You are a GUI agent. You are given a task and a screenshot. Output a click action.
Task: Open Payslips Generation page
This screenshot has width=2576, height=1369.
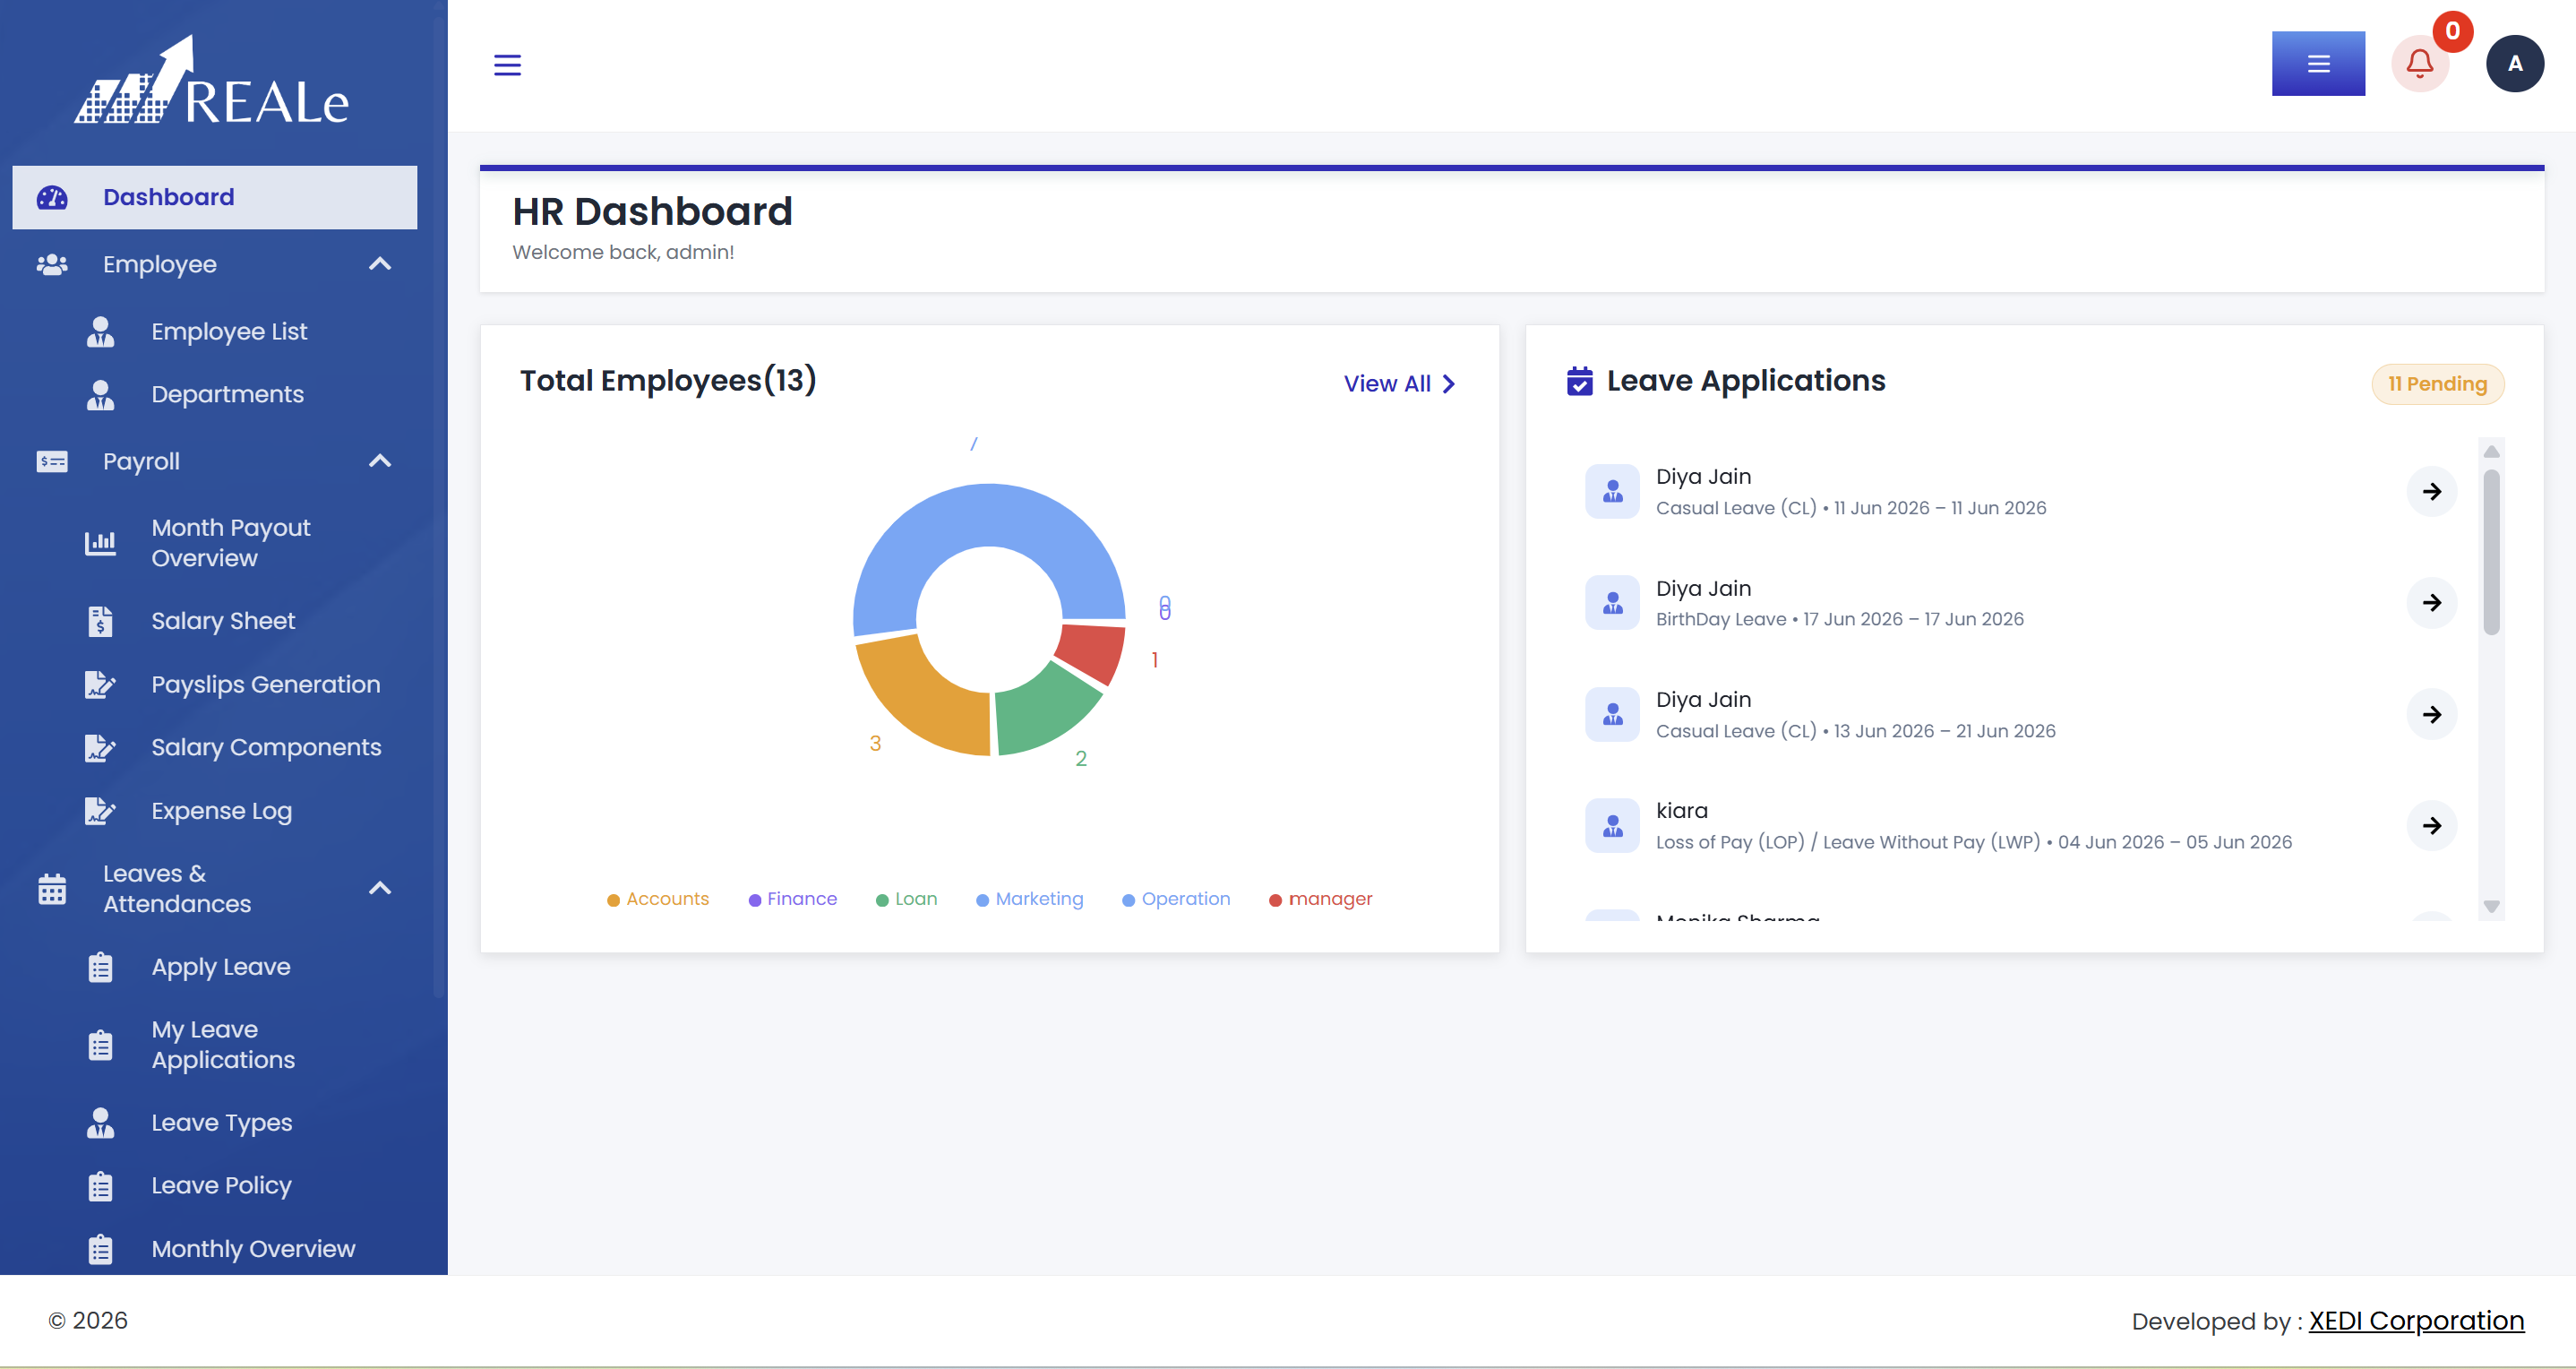click(265, 685)
